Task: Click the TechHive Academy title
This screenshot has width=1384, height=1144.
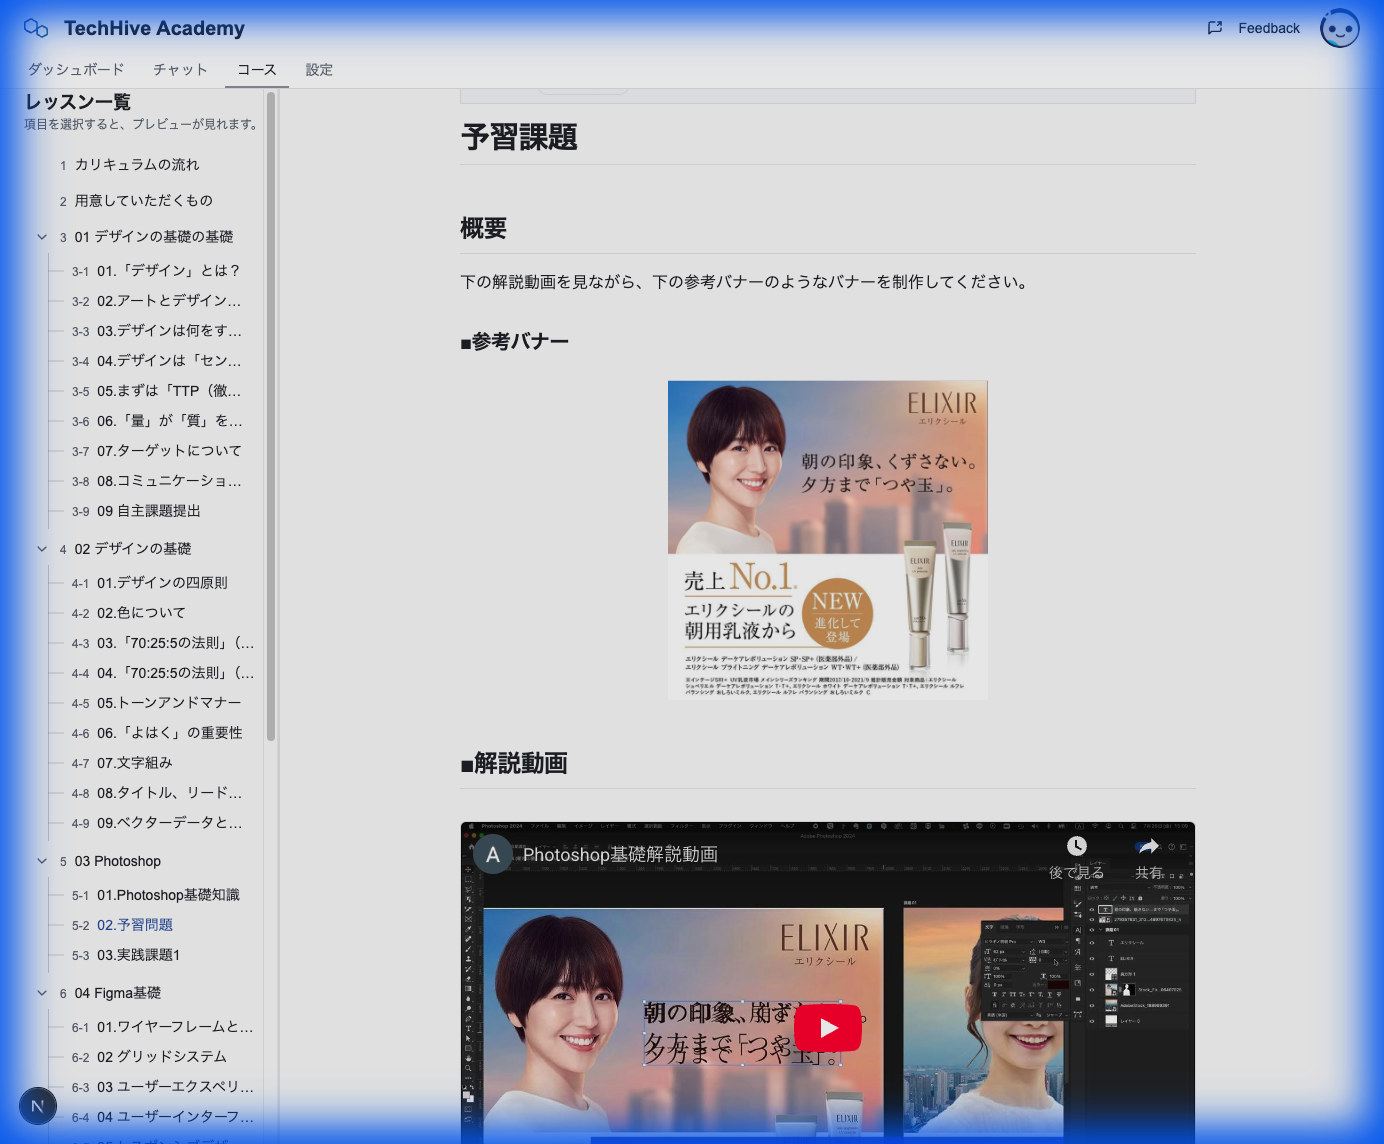Action: [x=154, y=28]
